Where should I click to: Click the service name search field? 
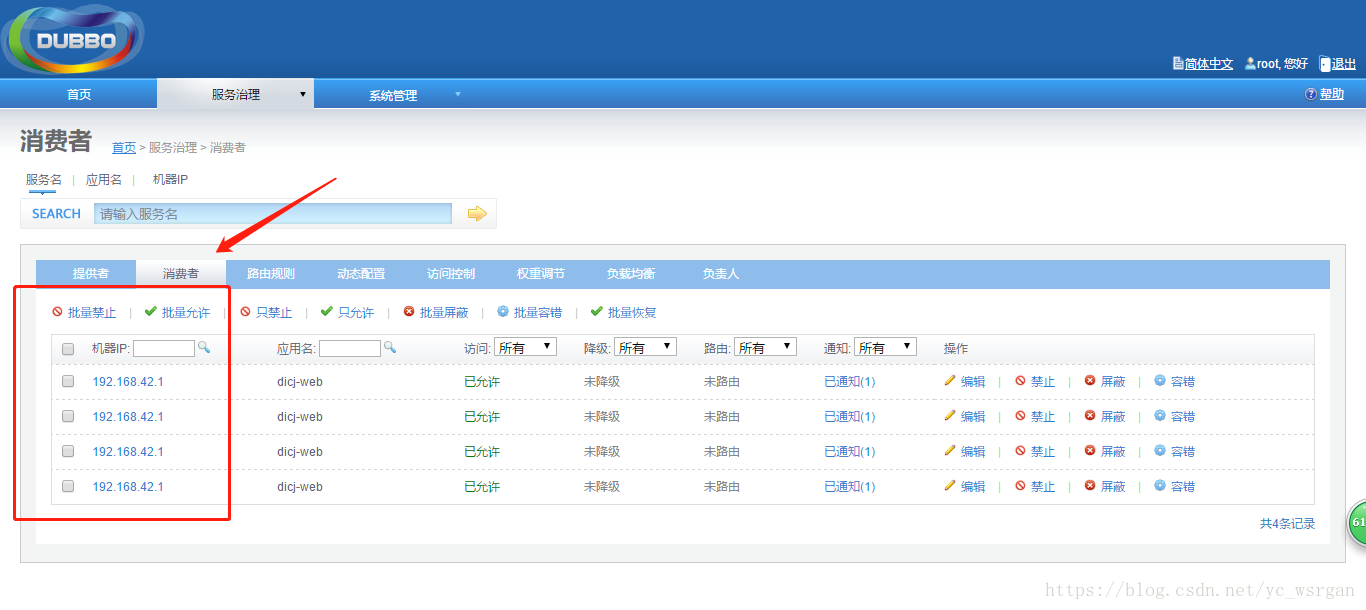tap(273, 213)
